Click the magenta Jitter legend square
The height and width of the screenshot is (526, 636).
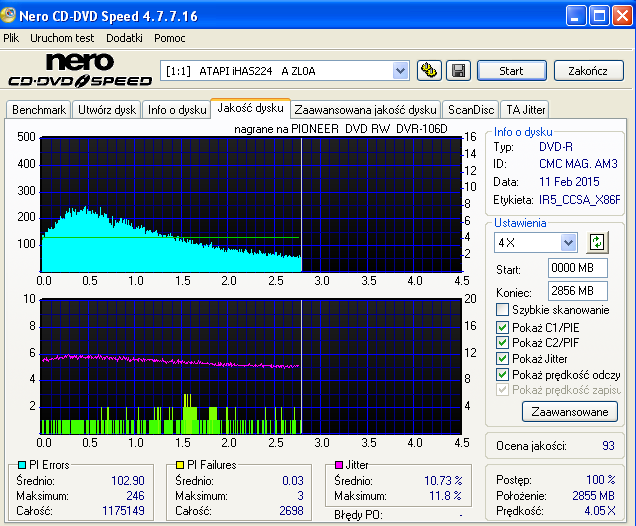339,465
